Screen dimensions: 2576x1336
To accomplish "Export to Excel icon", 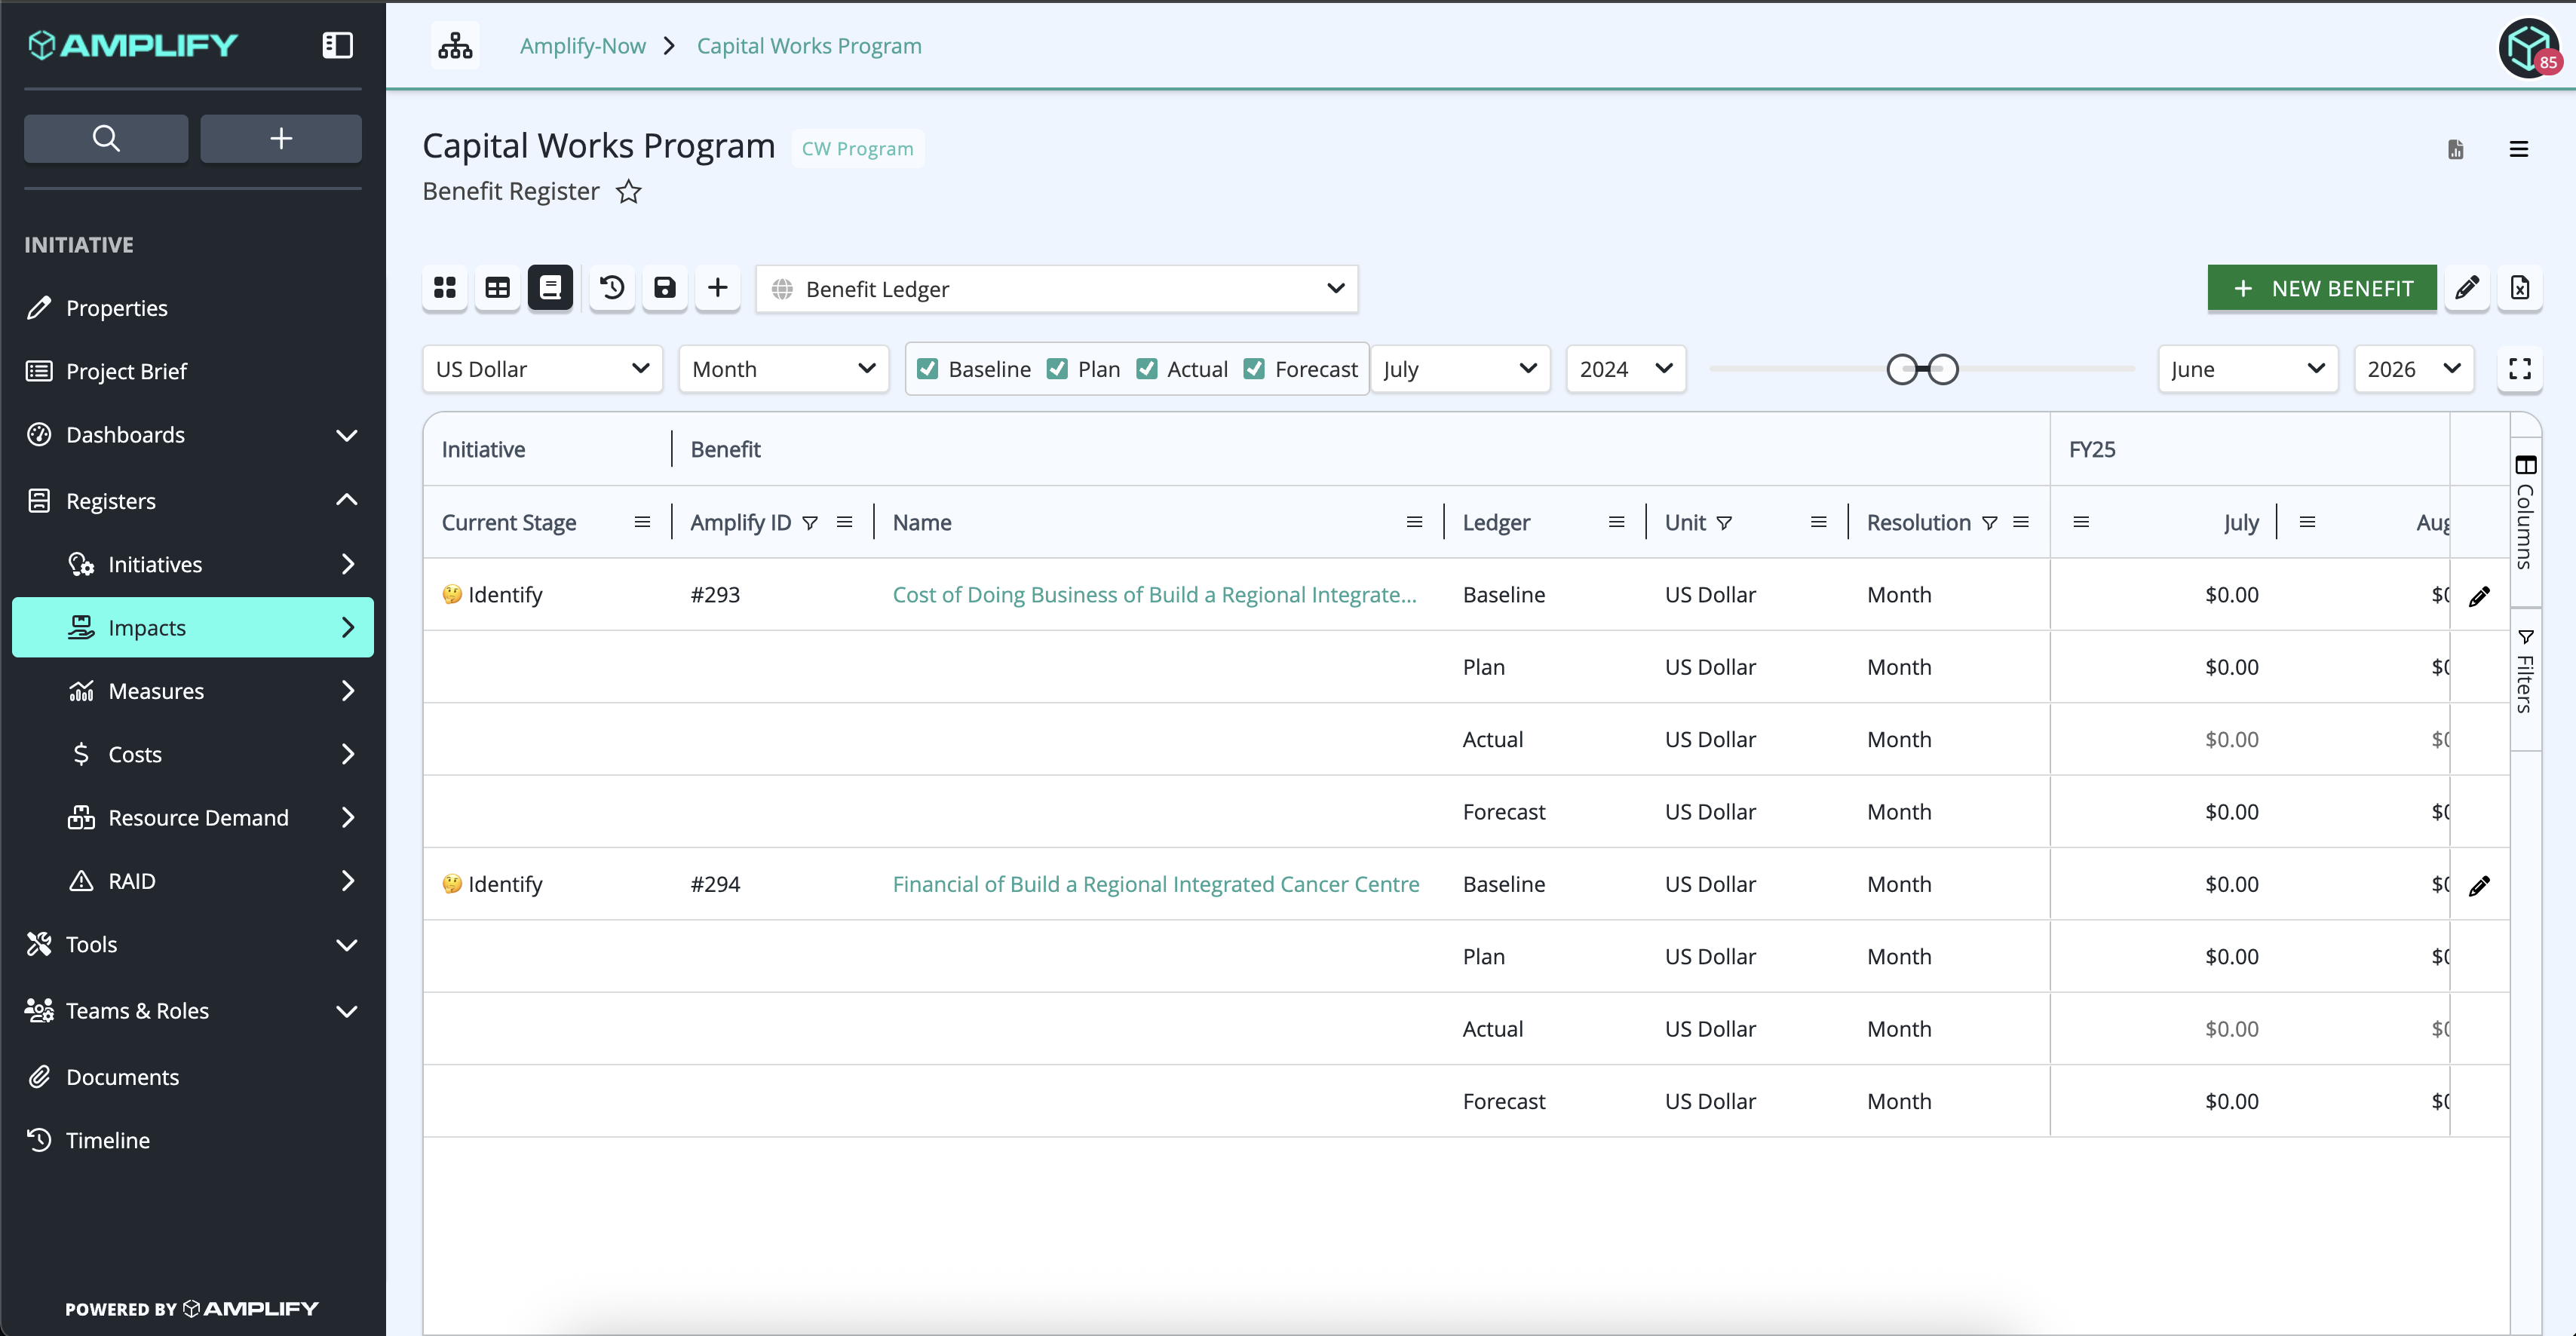I will [x=2519, y=288].
